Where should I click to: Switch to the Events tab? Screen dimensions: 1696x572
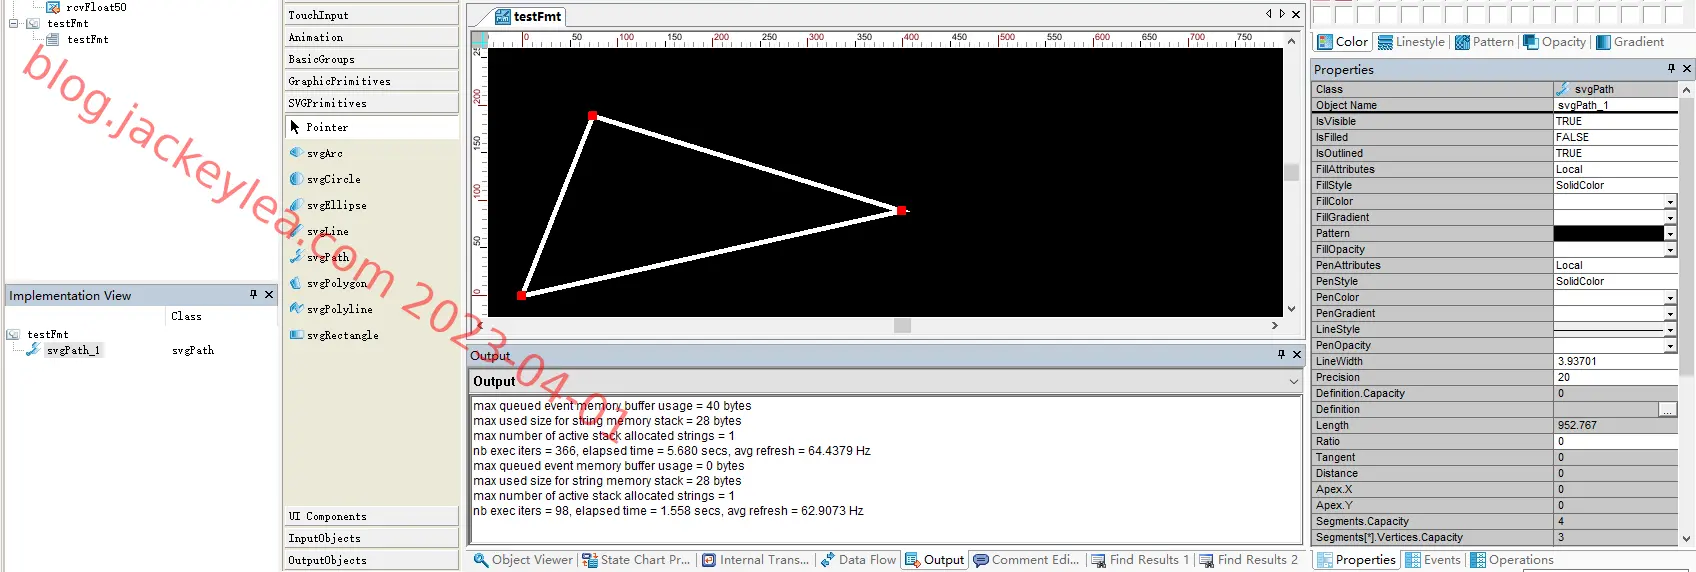click(1433, 560)
